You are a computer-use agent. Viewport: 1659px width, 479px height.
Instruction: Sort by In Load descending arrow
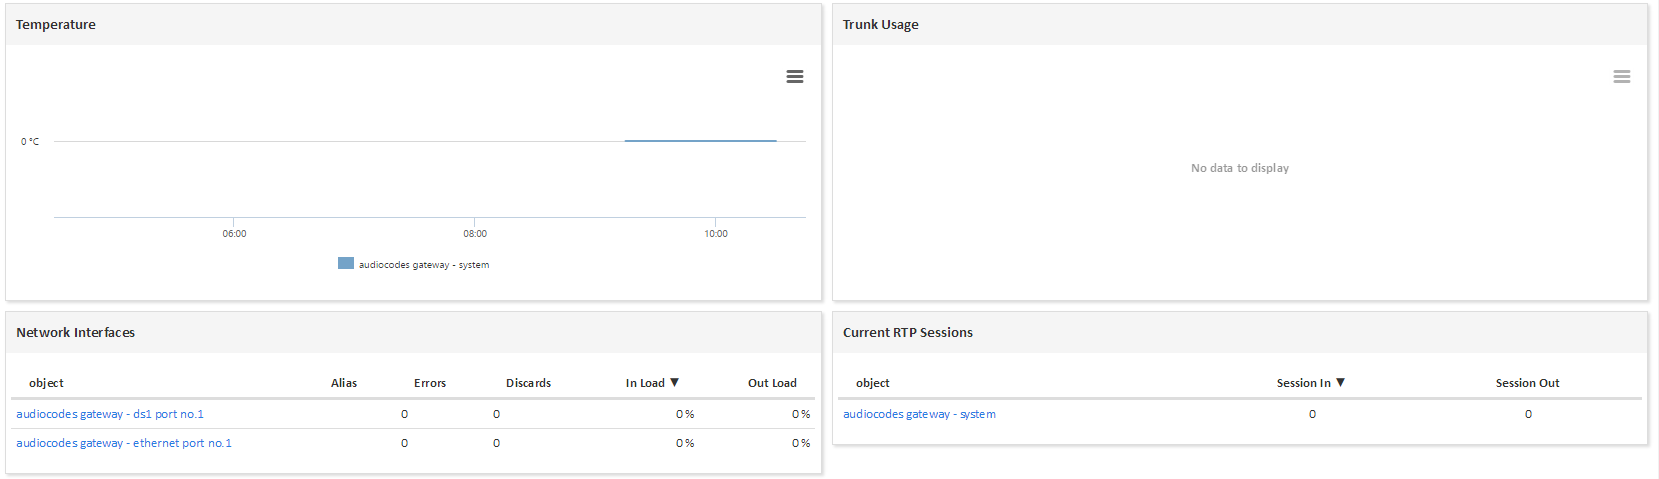point(675,383)
